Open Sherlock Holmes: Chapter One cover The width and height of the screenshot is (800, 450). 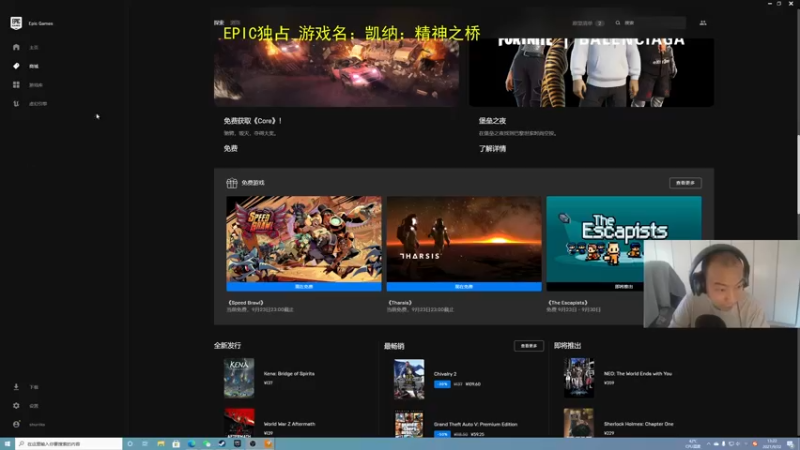coord(579,422)
